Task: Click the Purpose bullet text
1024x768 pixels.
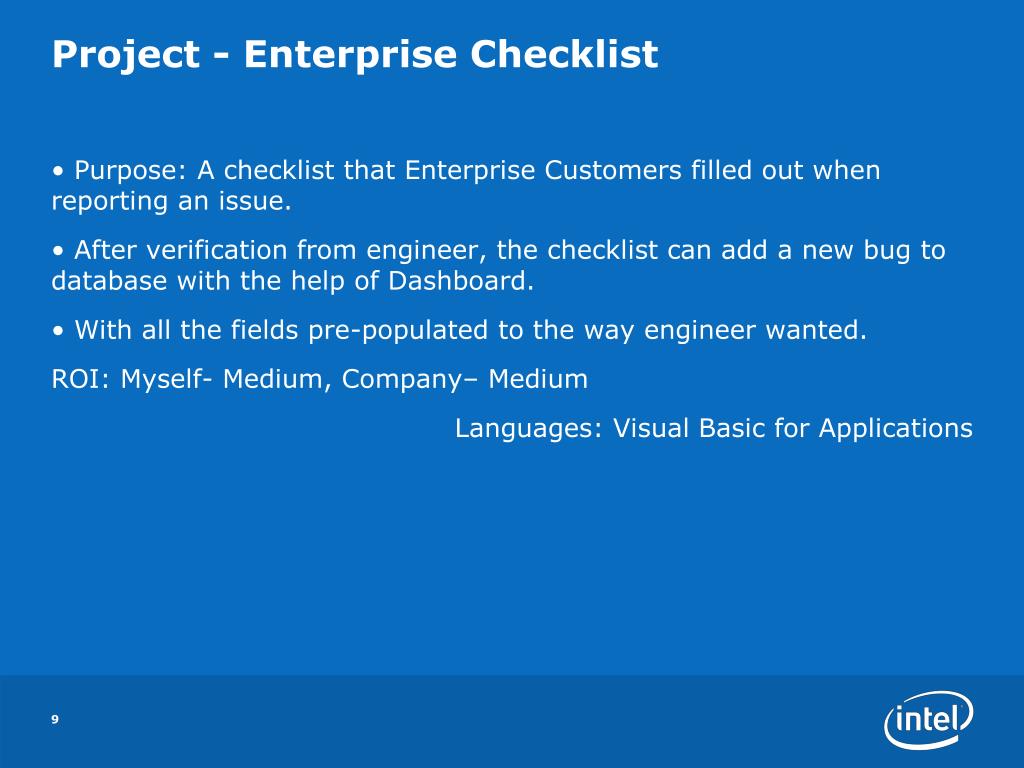Action: pos(466,185)
